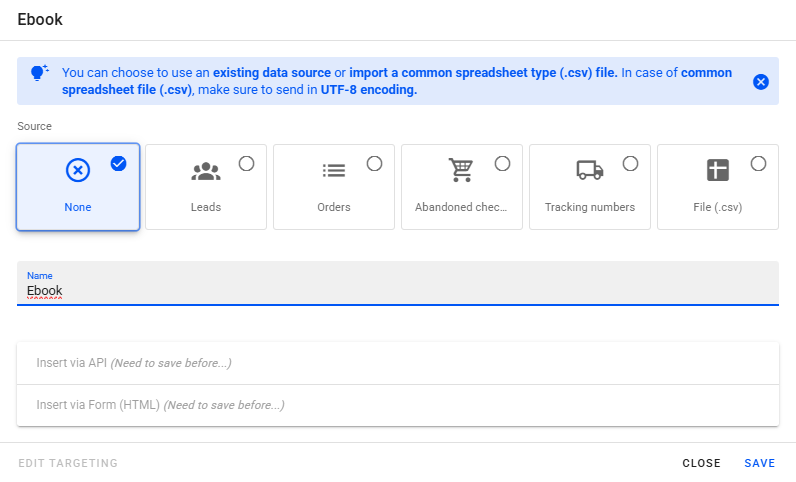The width and height of the screenshot is (796, 482).
Task: Select the Orders radio button
Action: tap(374, 164)
